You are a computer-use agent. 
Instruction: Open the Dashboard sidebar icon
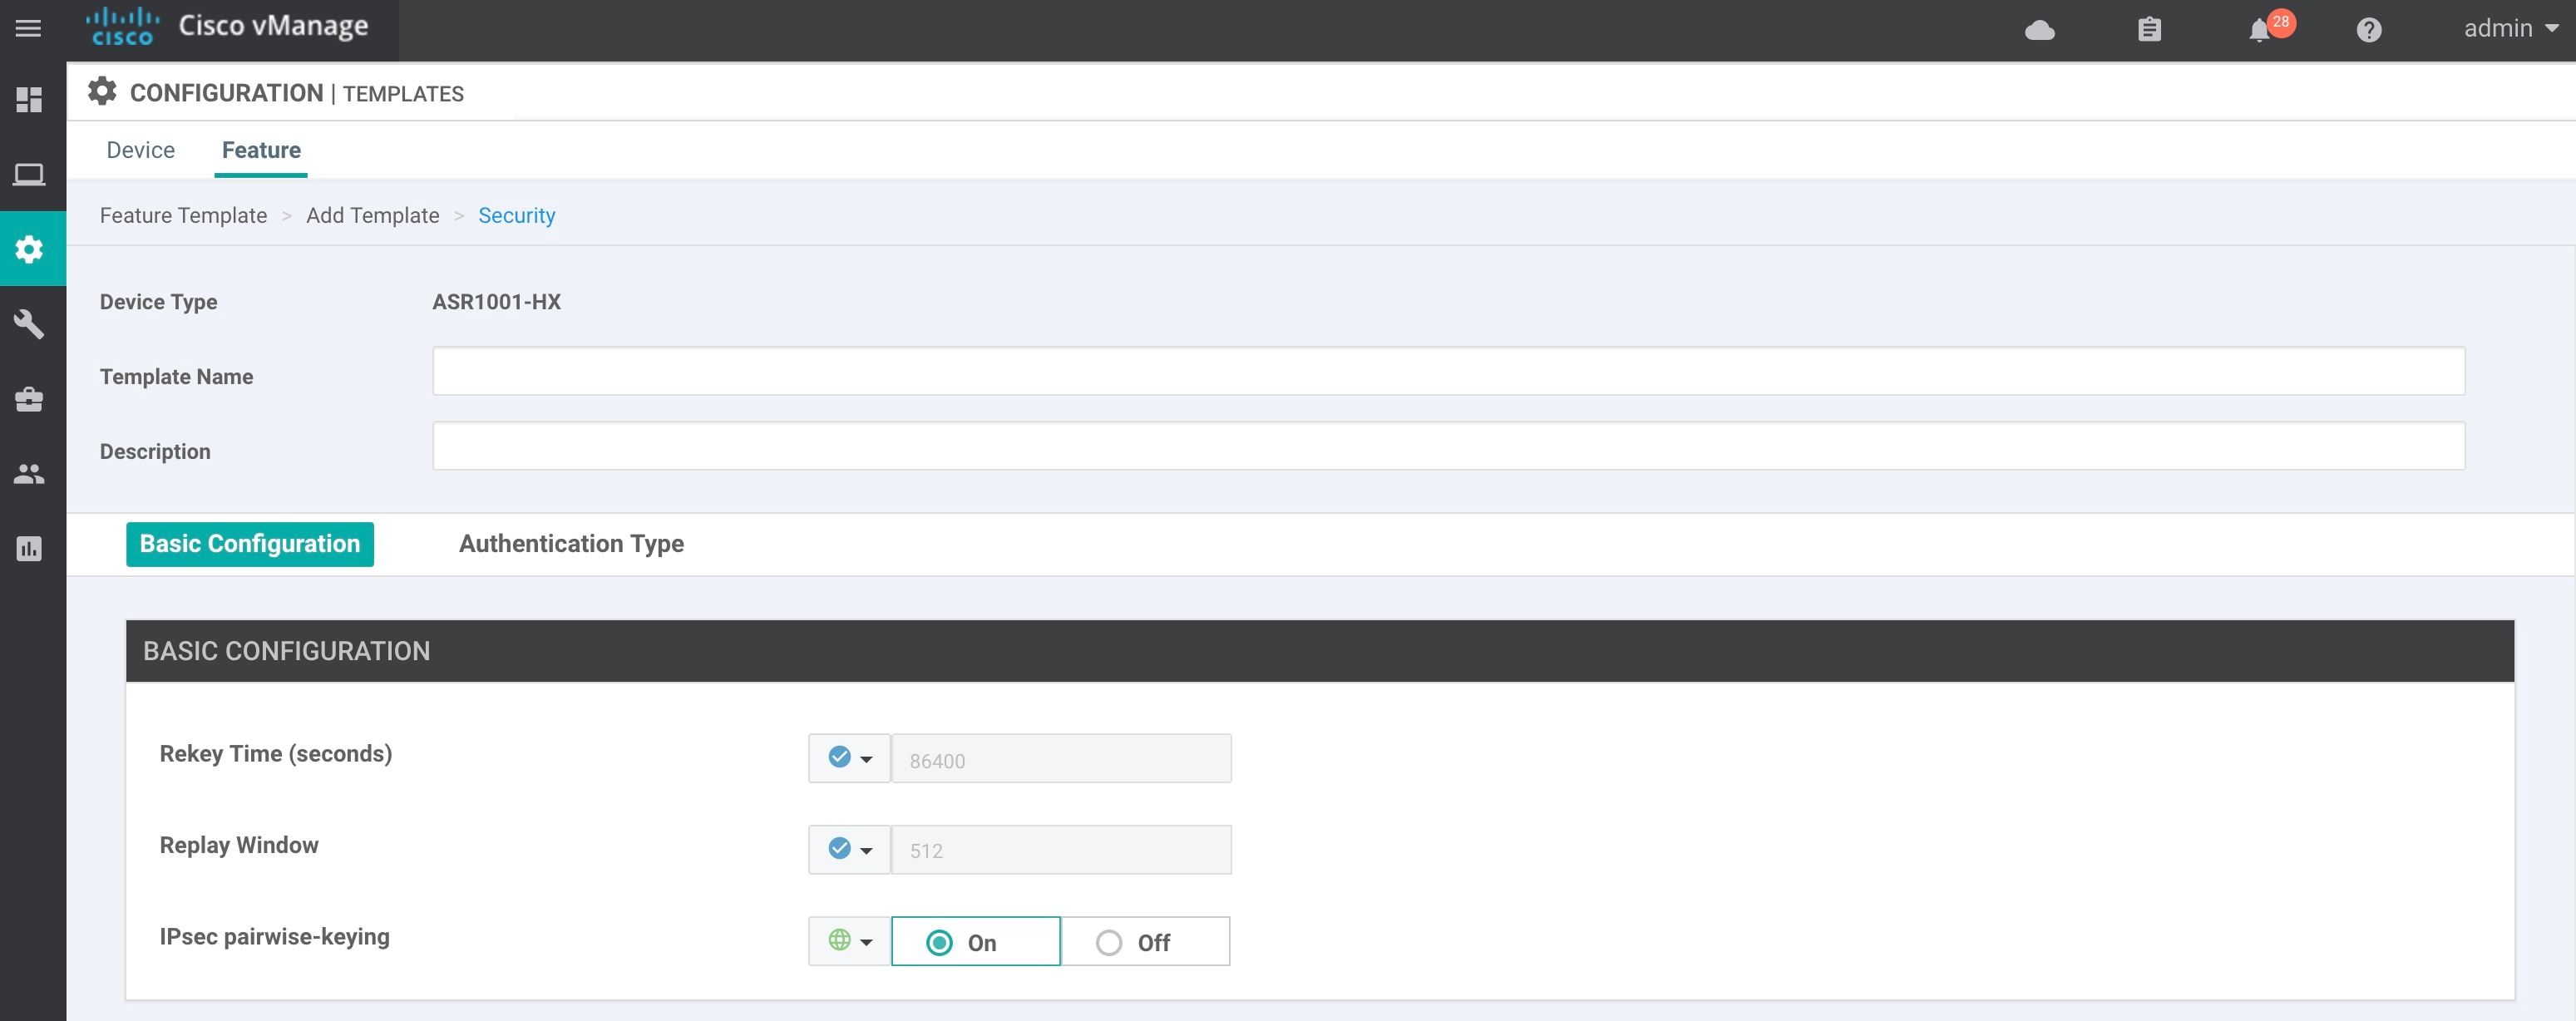(30, 99)
